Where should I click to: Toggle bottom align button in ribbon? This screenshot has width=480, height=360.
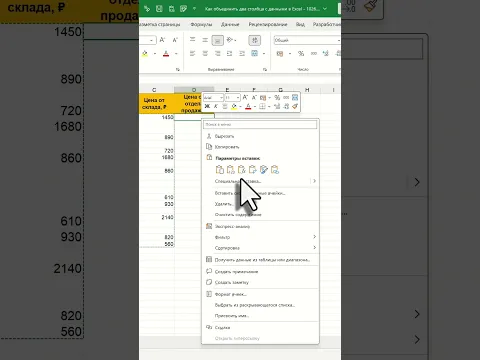(217, 40)
